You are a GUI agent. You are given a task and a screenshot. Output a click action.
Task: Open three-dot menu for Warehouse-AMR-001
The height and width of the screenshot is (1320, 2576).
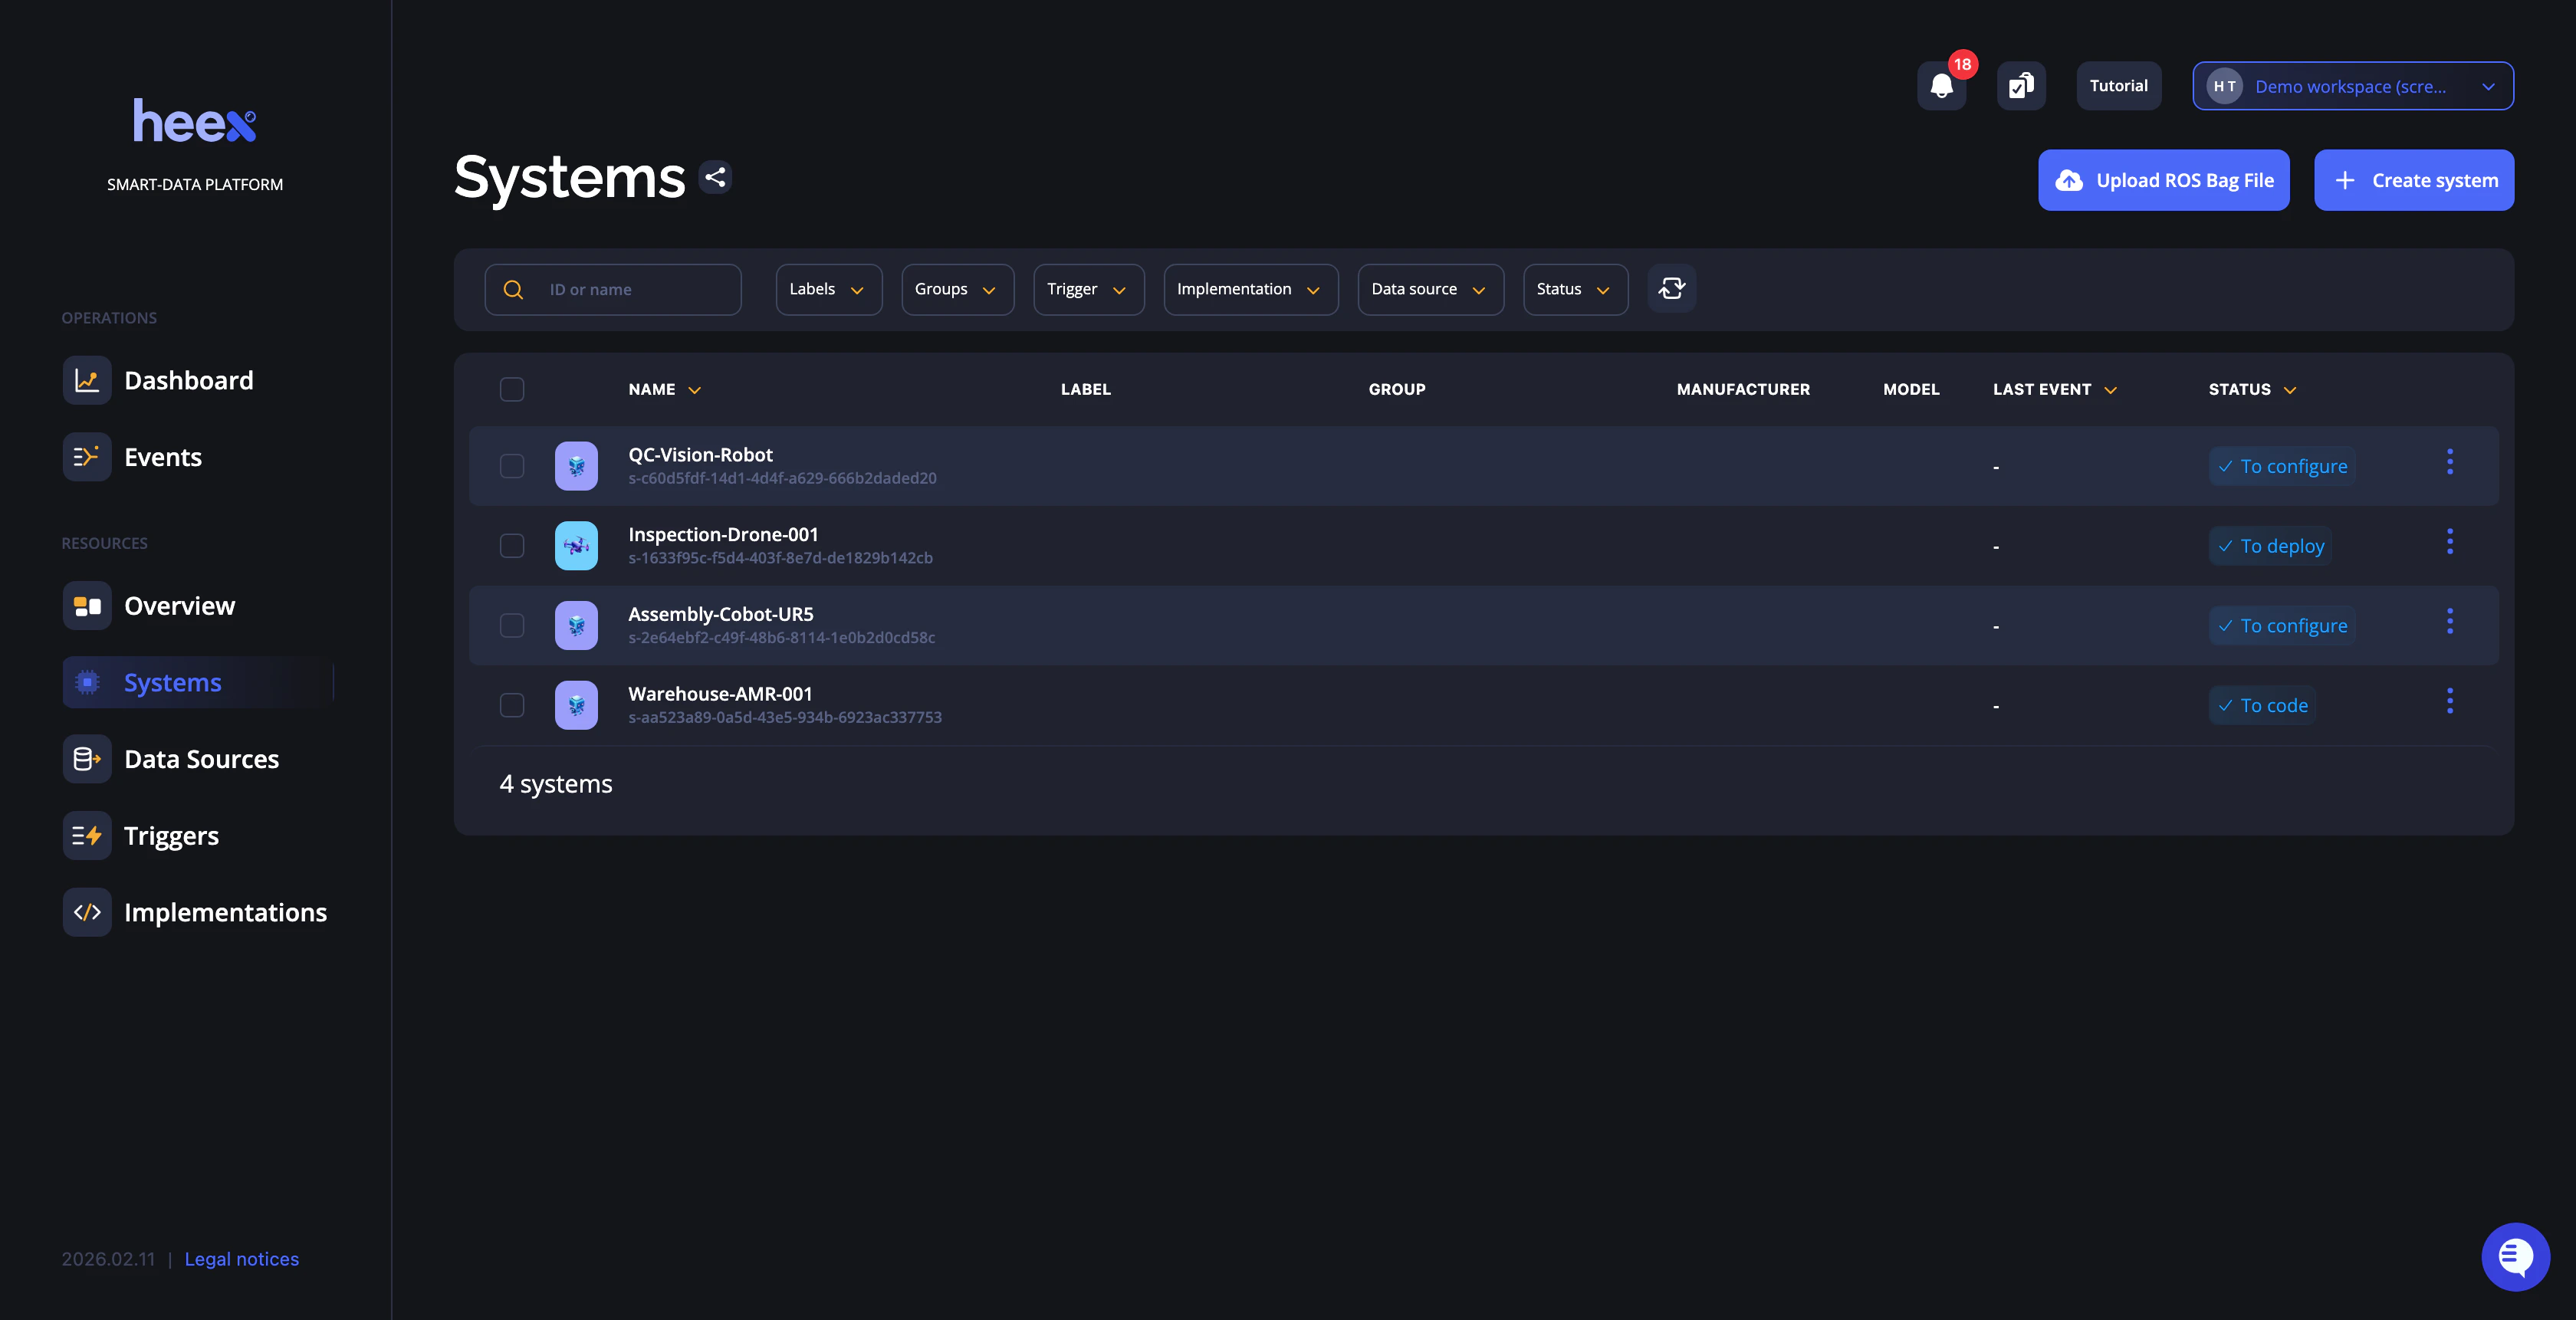2449,701
